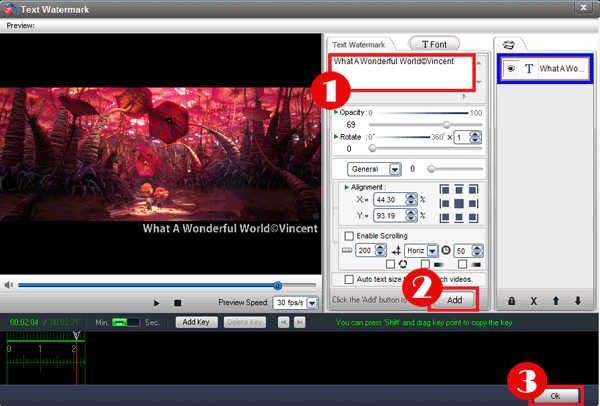Expand the Alignment section arrow
The width and height of the screenshot is (600, 406).
tap(346, 187)
